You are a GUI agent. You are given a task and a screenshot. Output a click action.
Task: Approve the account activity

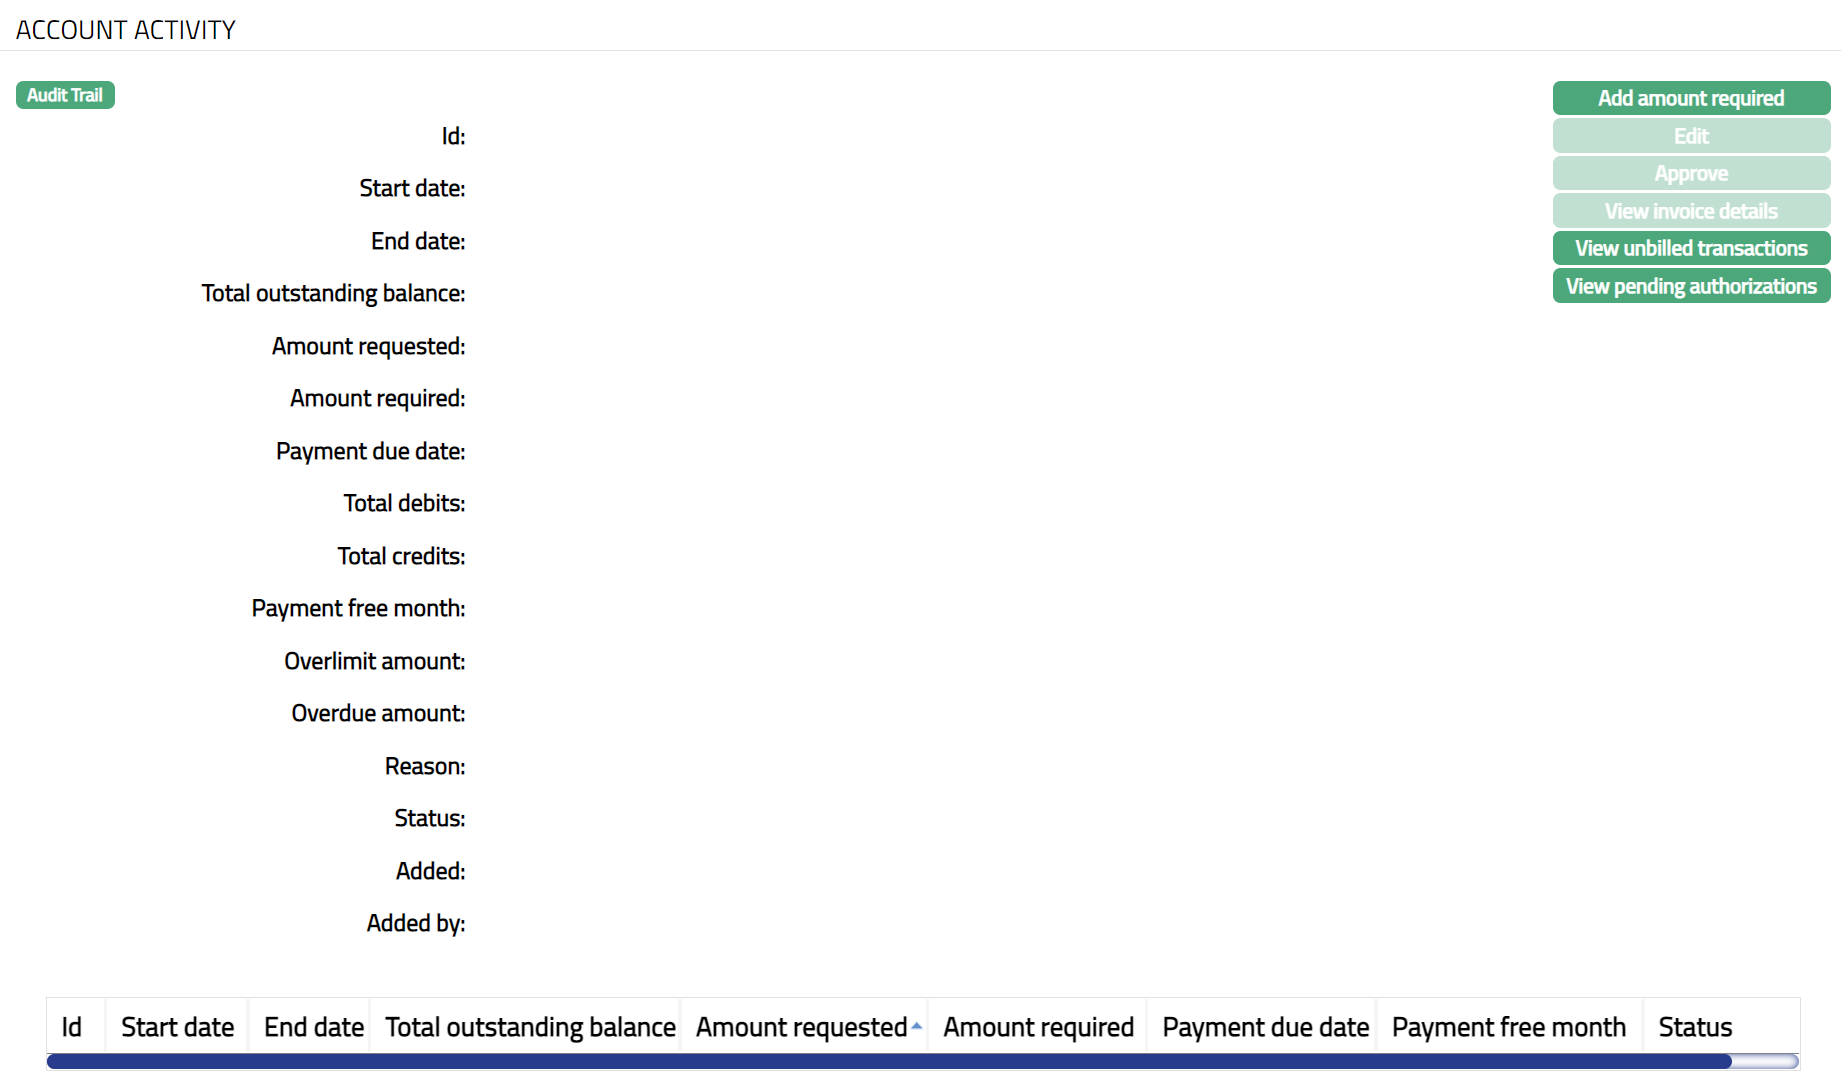(x=1690, y=173)
